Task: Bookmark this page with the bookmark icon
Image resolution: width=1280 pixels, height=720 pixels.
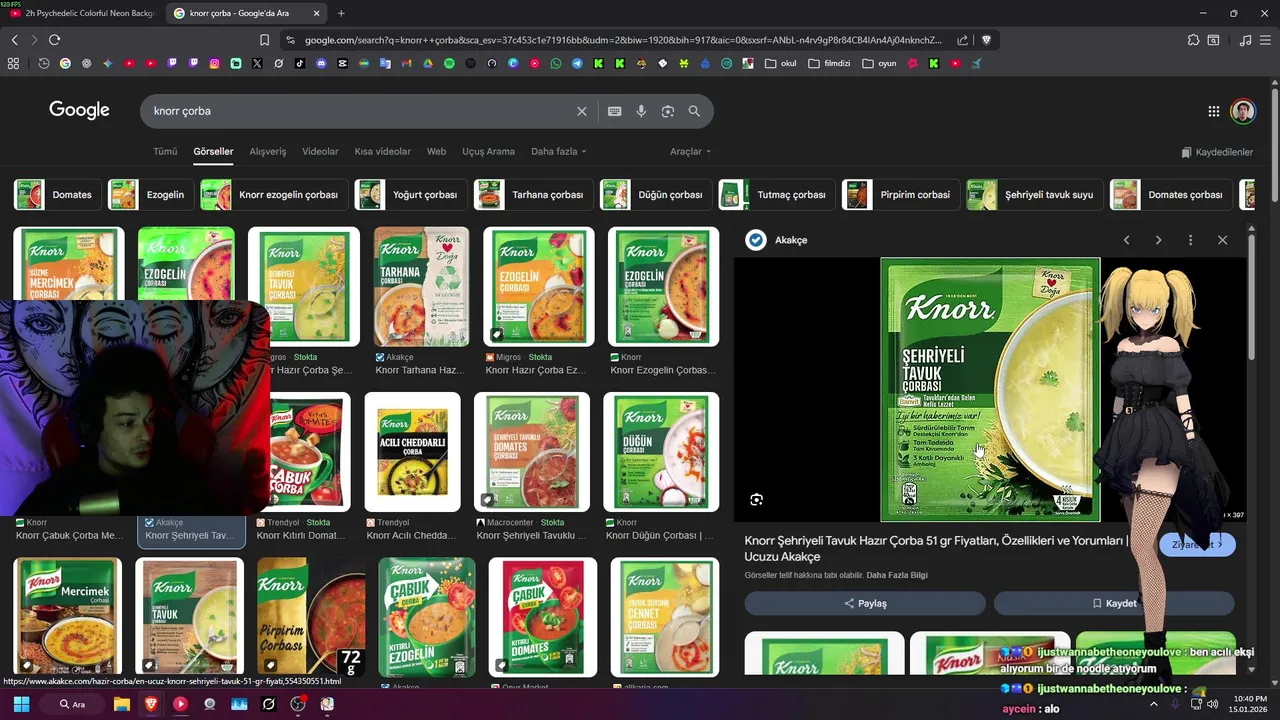Action: pos(264,40)
